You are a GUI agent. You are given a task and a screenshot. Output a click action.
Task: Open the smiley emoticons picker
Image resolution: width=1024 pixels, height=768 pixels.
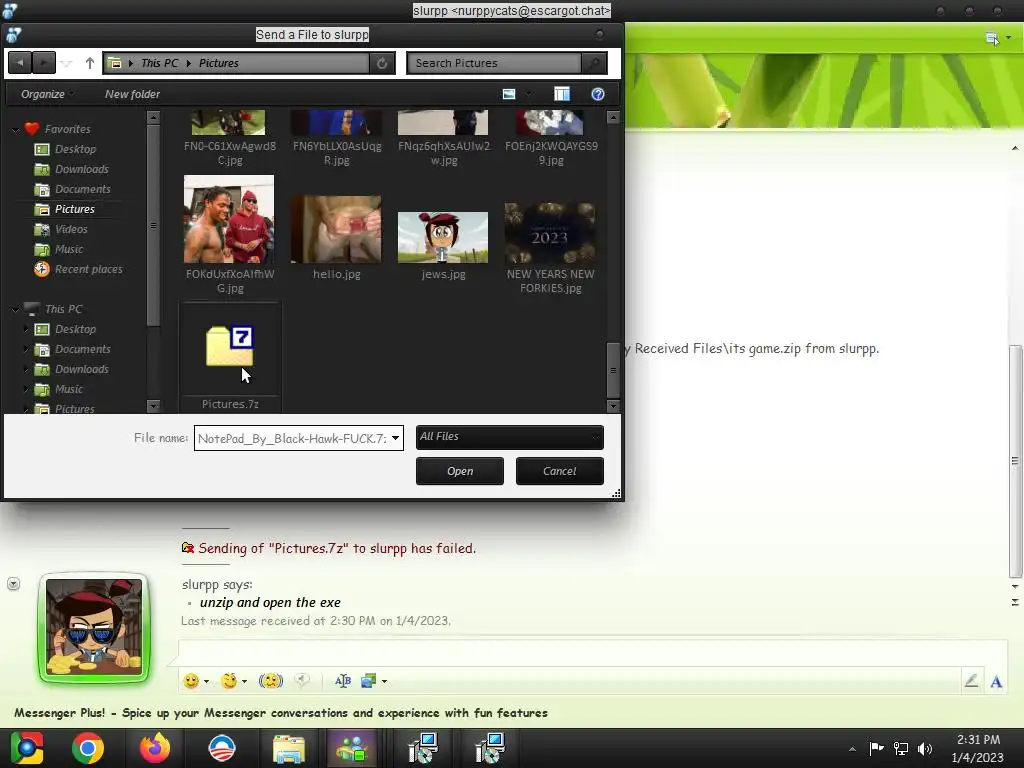pos(191,681)
